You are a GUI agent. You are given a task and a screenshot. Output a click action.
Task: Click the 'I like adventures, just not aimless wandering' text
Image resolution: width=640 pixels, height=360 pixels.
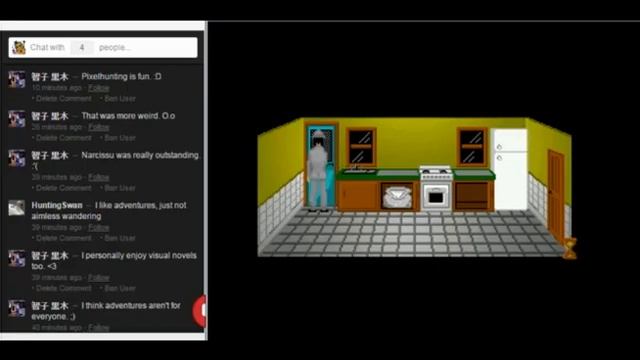pyautogui.click(x=109, y=211)
